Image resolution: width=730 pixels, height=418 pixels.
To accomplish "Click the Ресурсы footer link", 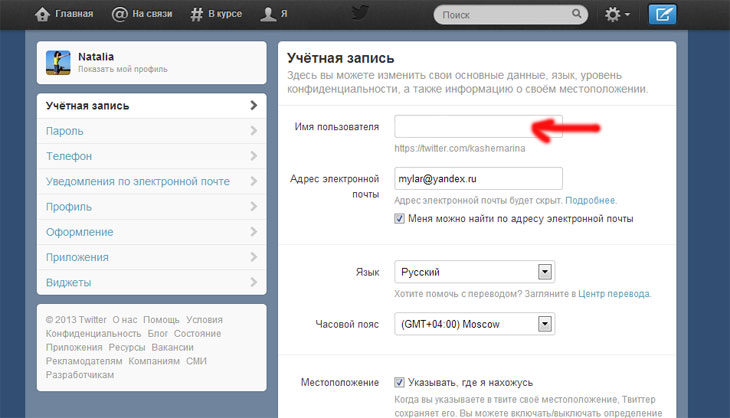I will [x=127, y=347].
